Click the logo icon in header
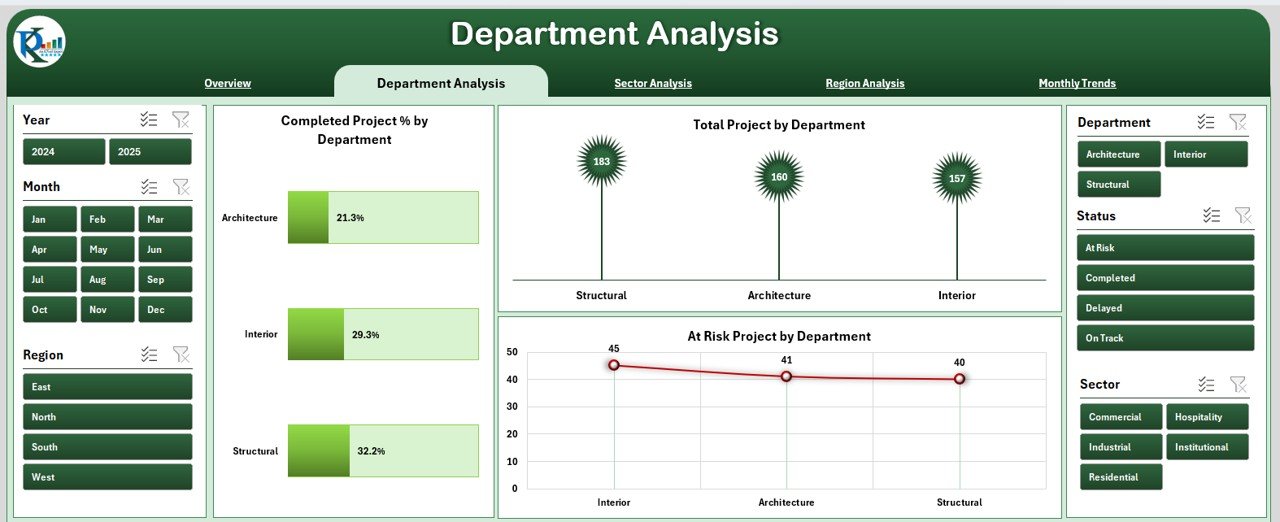 40,43
